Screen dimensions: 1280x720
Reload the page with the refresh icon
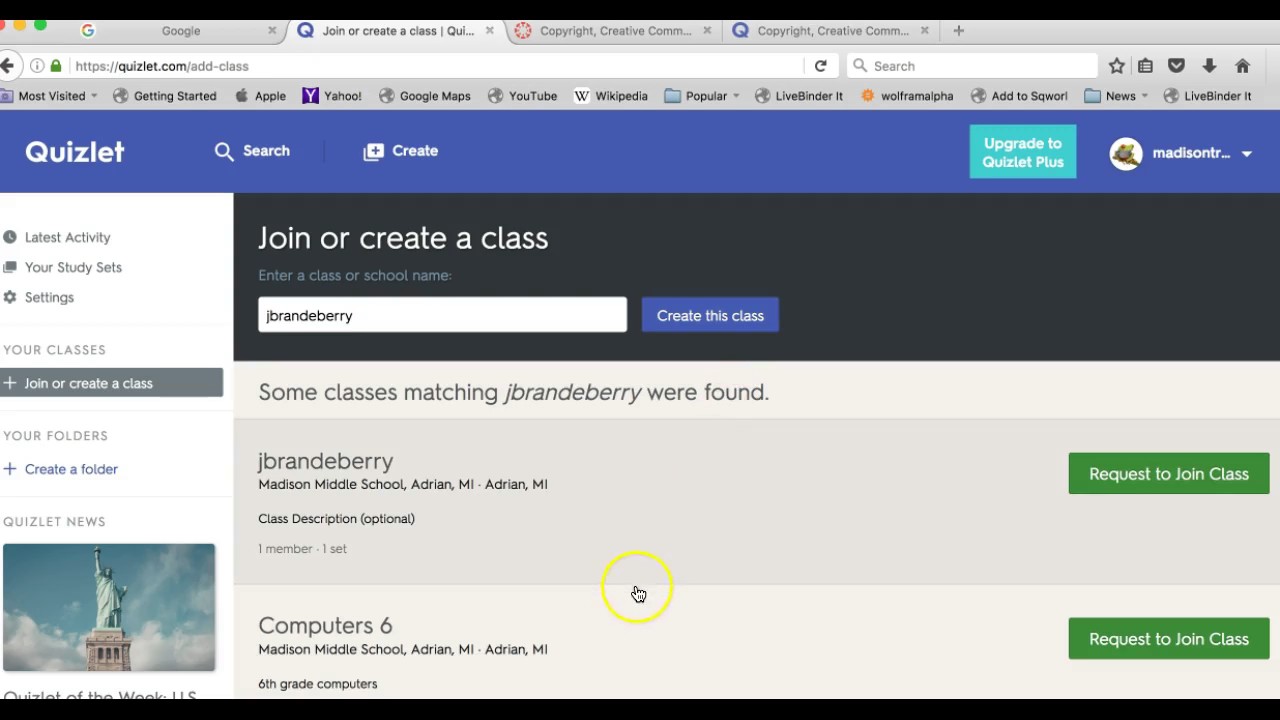pos(820,66)
